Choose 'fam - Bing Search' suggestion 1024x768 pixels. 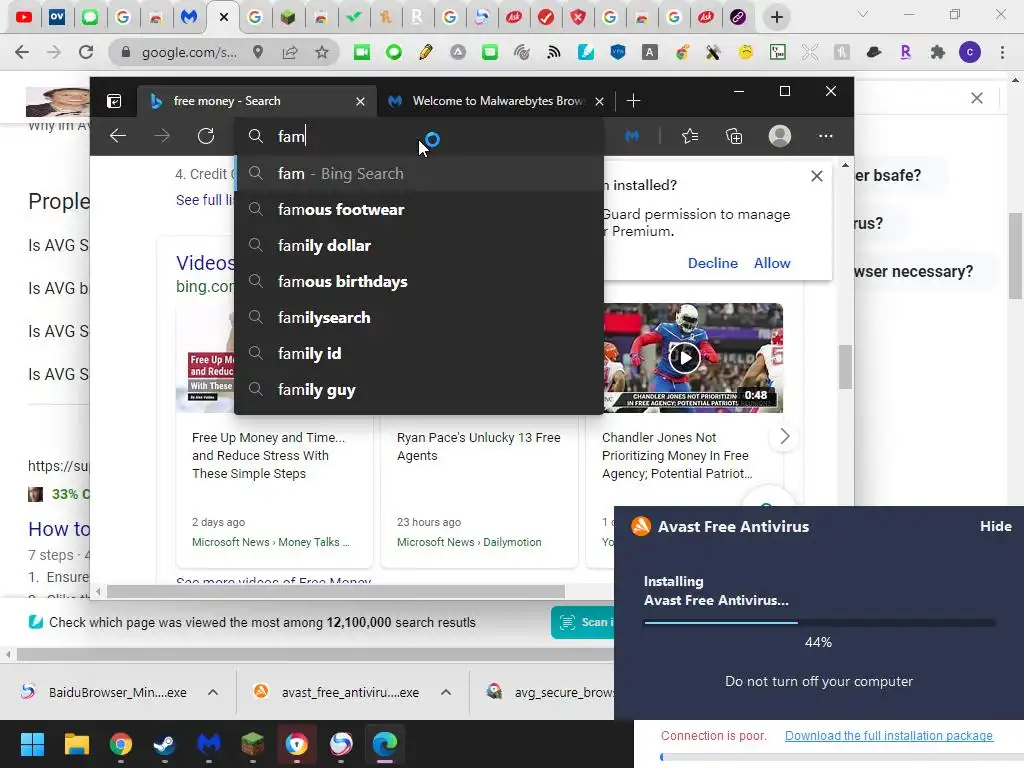419,174
